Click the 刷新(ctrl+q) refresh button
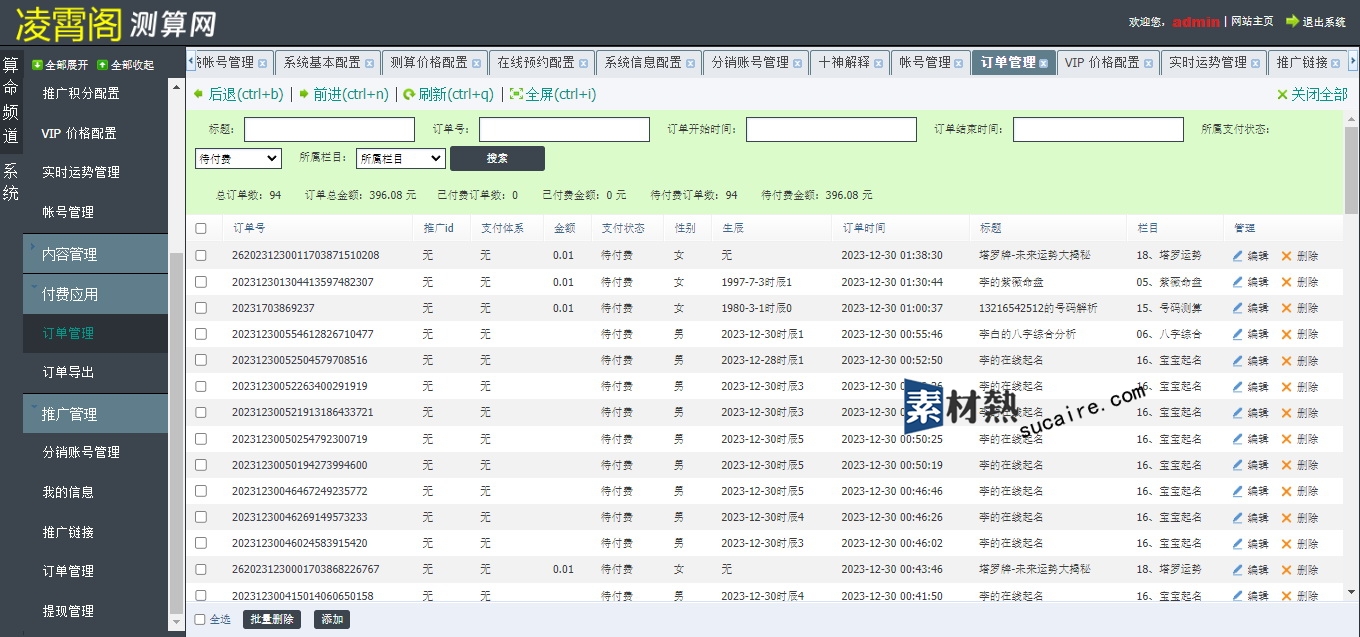The width and height of the screenshot is (1360, 637). tap(448, 95)
